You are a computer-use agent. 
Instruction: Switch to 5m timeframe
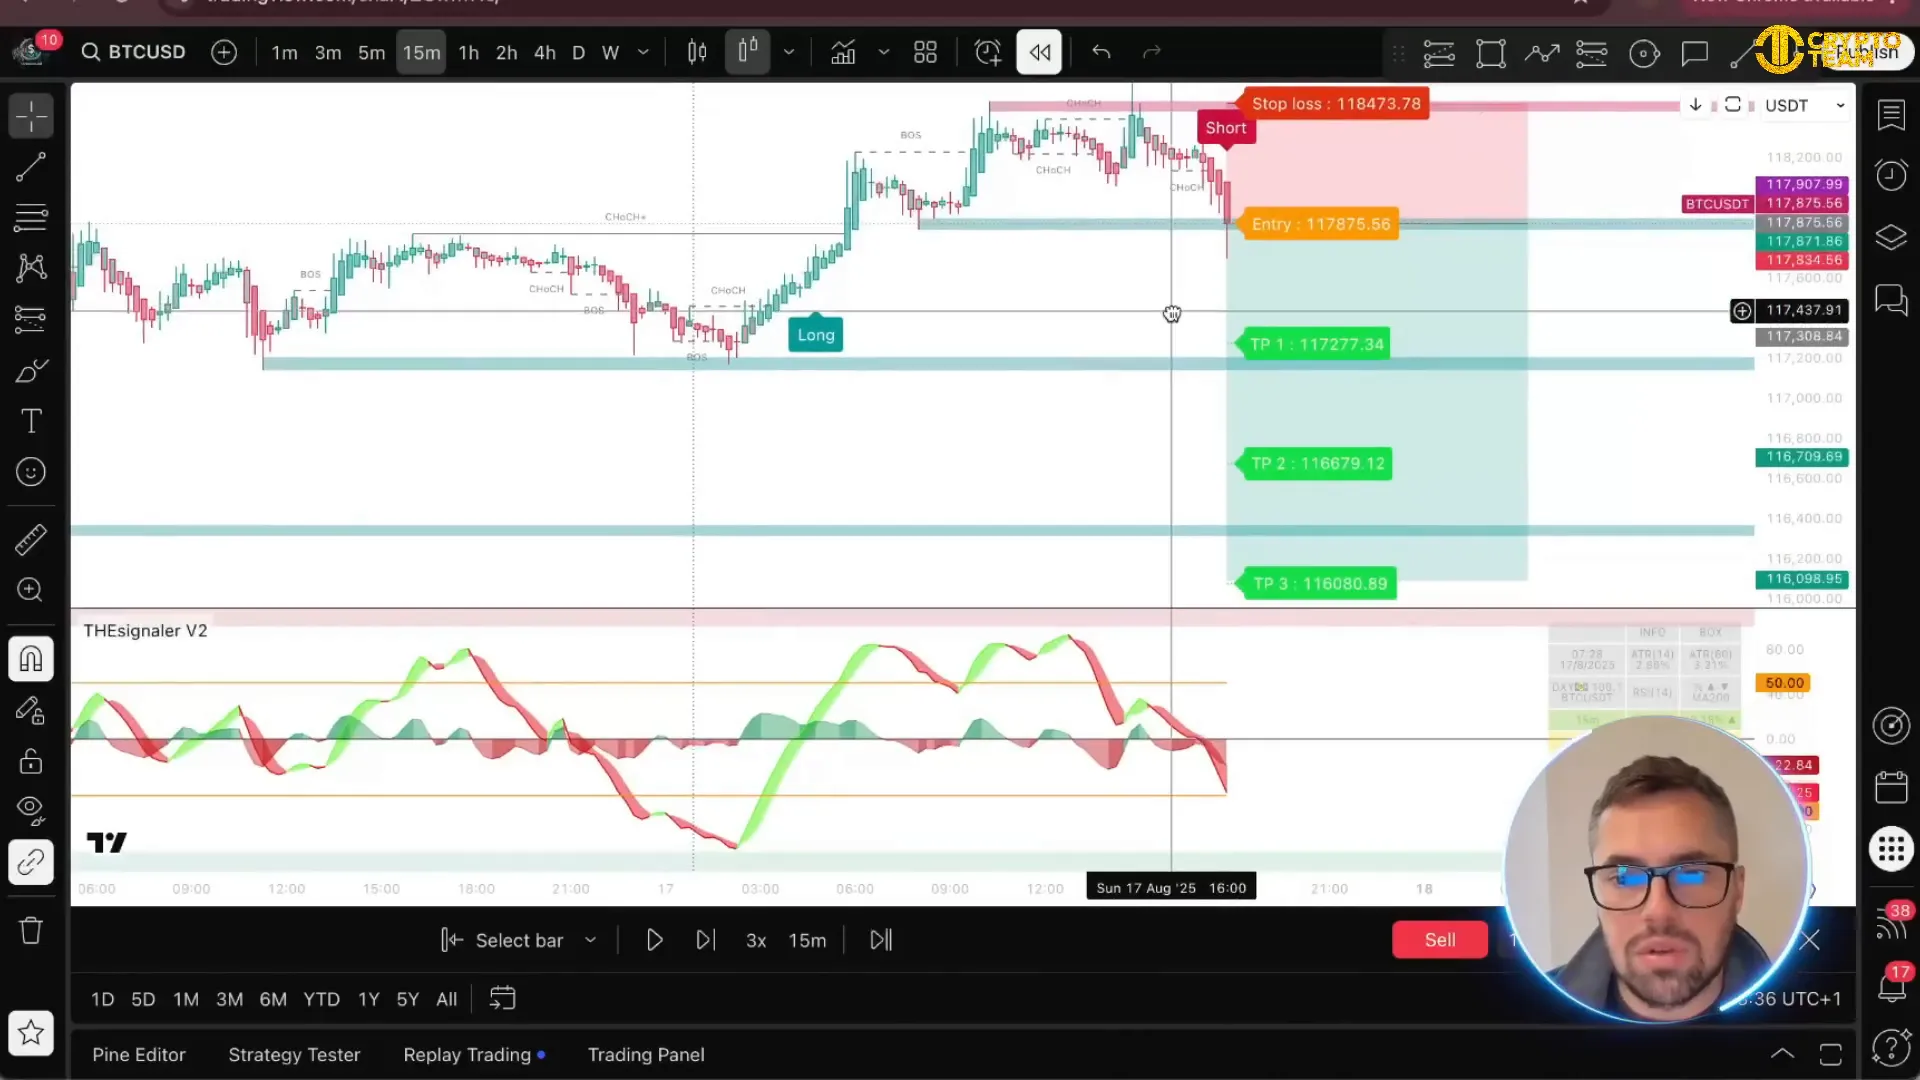[372, 53]
